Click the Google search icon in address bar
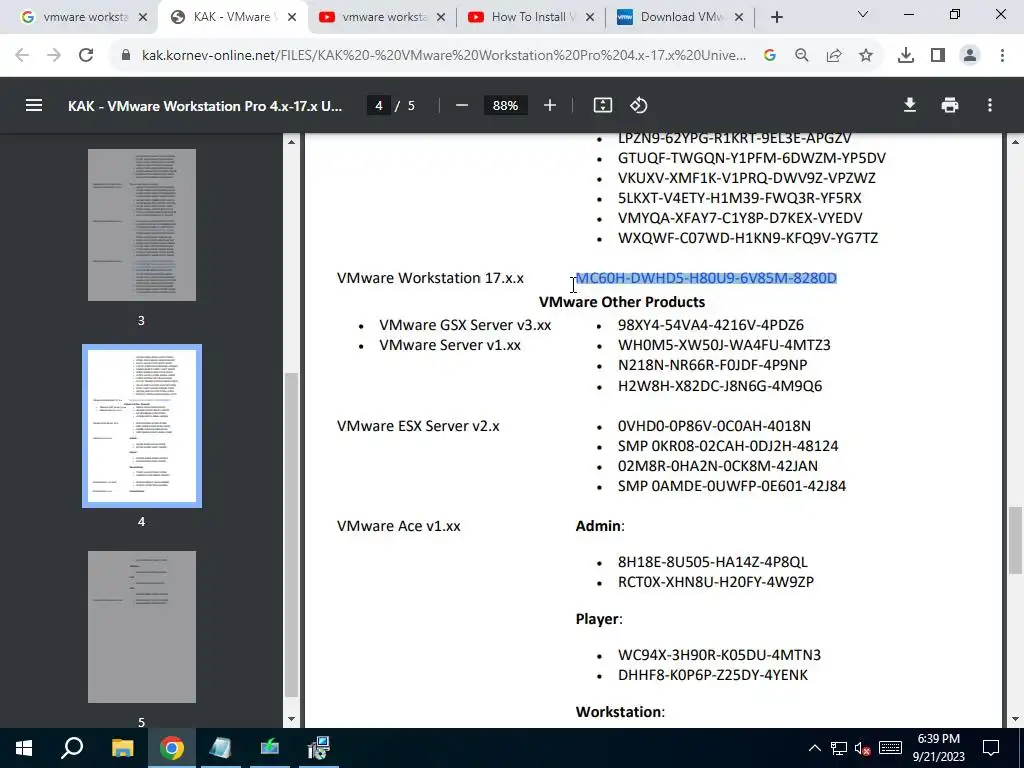 click(770, 56)
